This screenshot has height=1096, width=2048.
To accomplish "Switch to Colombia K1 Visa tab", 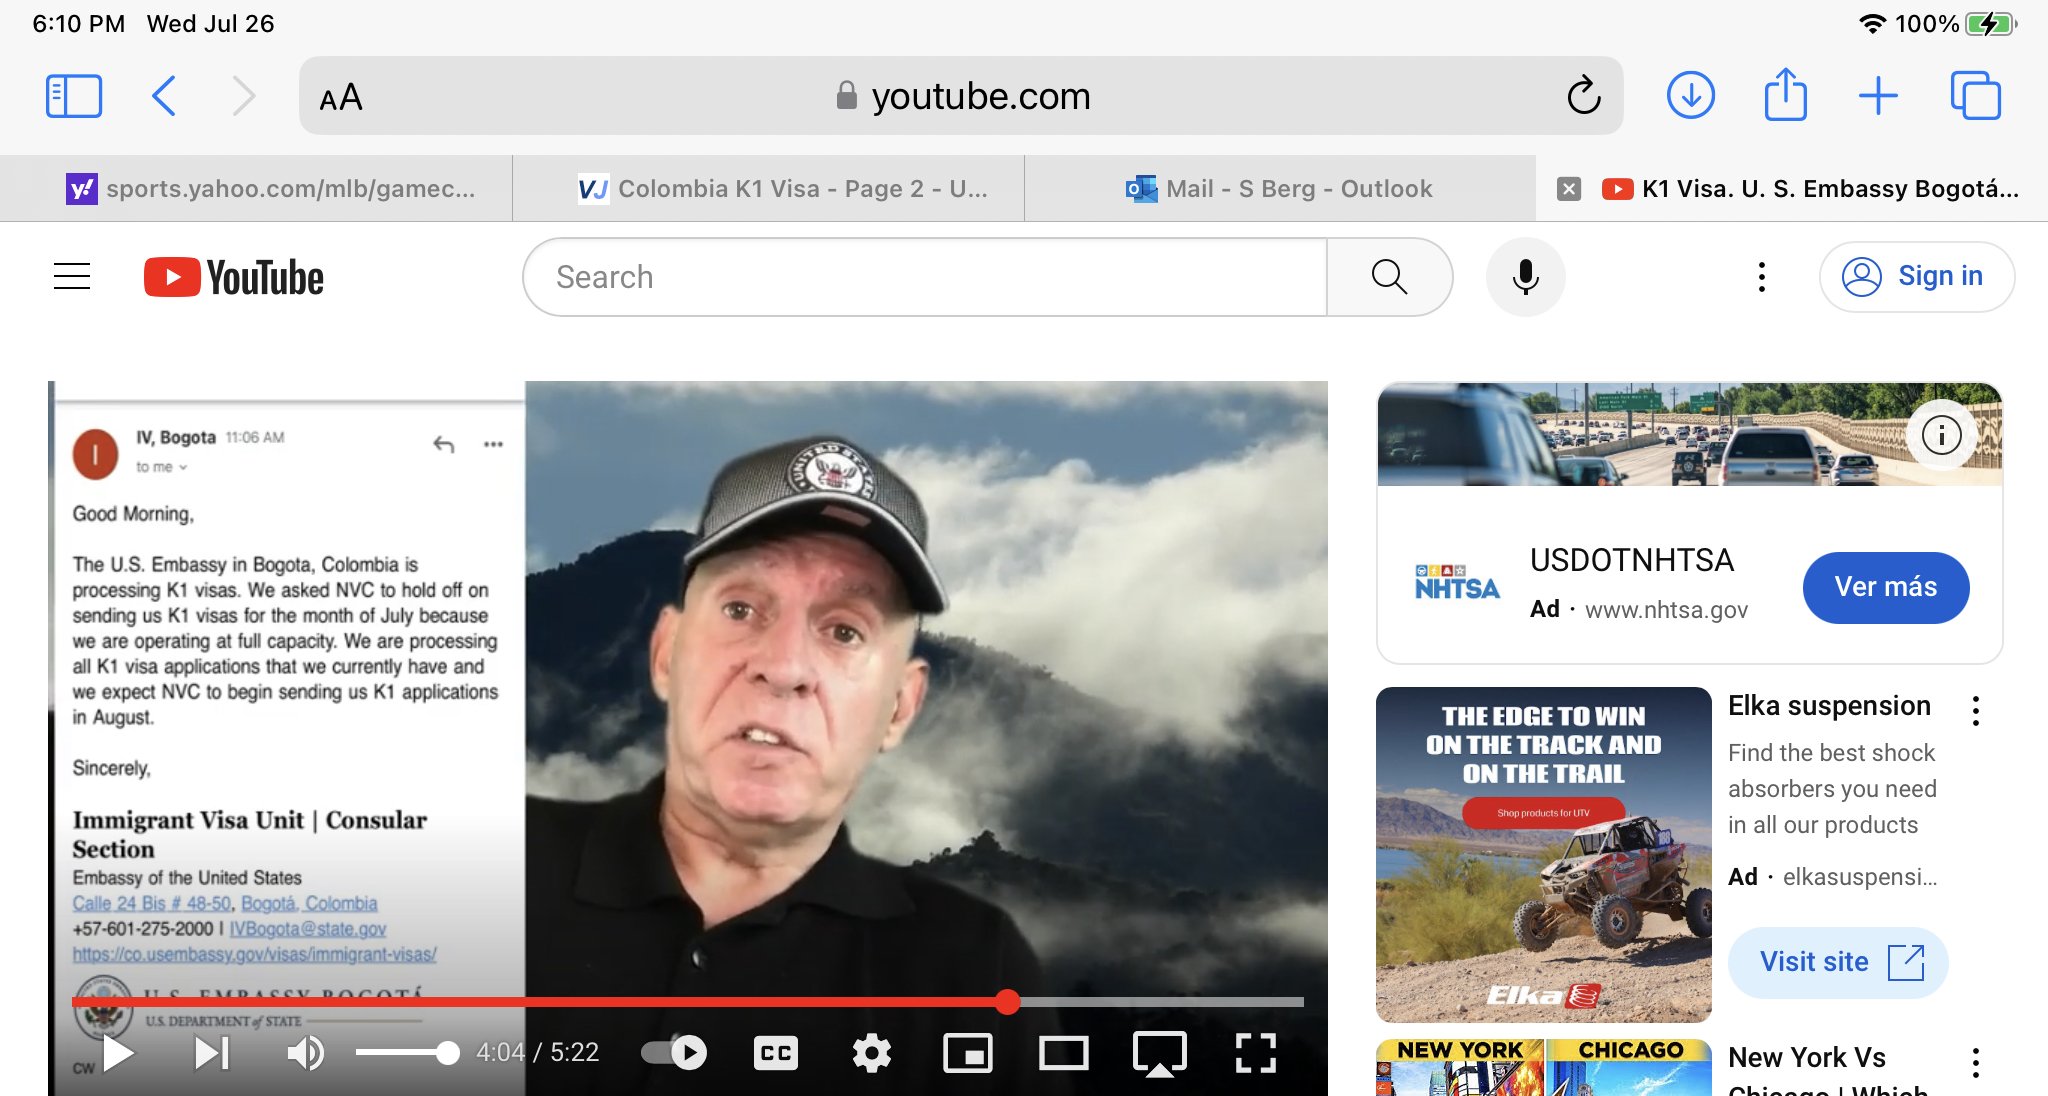I will click(768, 189).
